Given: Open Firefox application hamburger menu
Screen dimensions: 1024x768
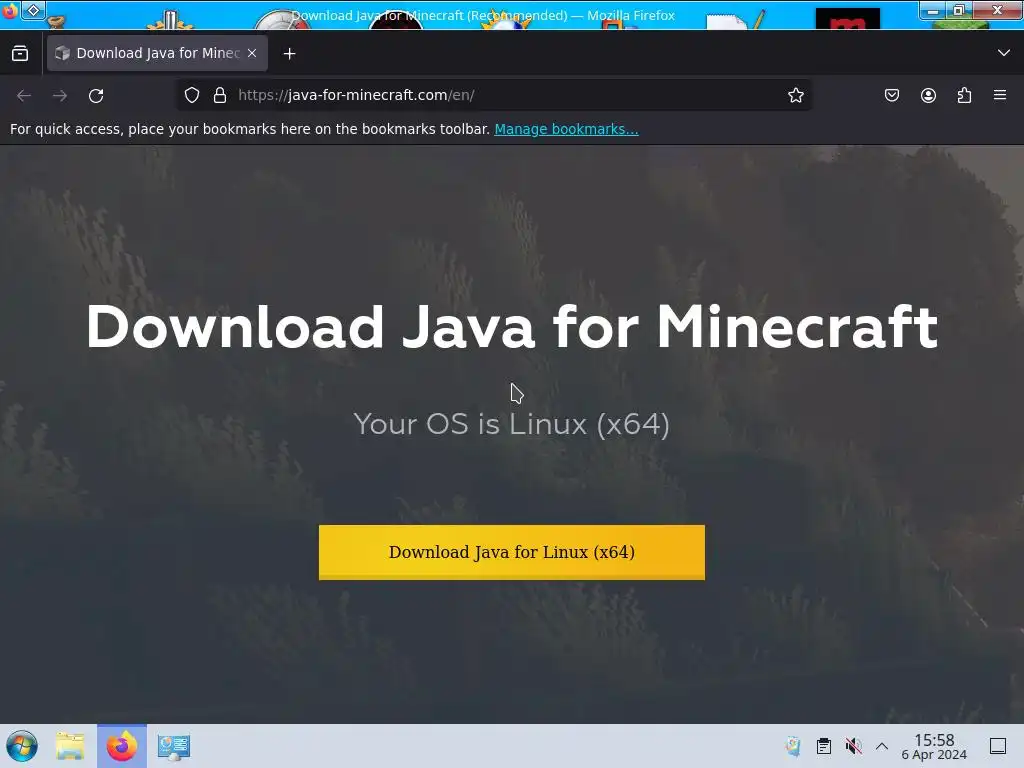Looking at the screenshot, I should 1000,95.
